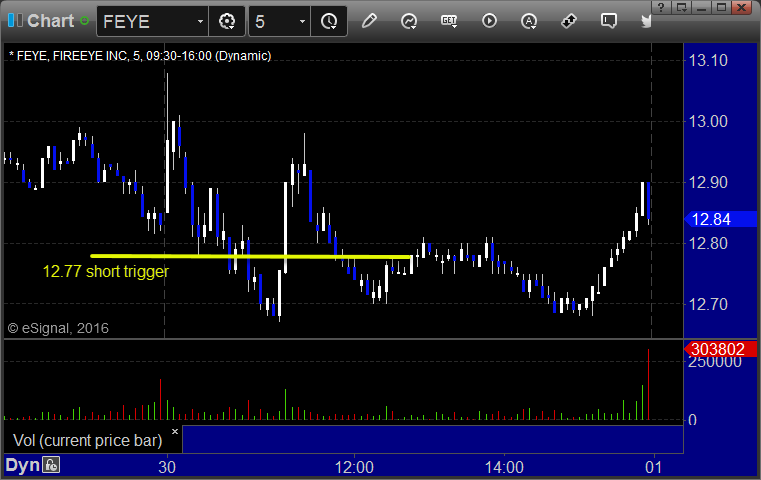Image resolution: width=761 pixels, height=480 pixels.
Task: Click the GET tools icon
Action: [x=449, y=21]
